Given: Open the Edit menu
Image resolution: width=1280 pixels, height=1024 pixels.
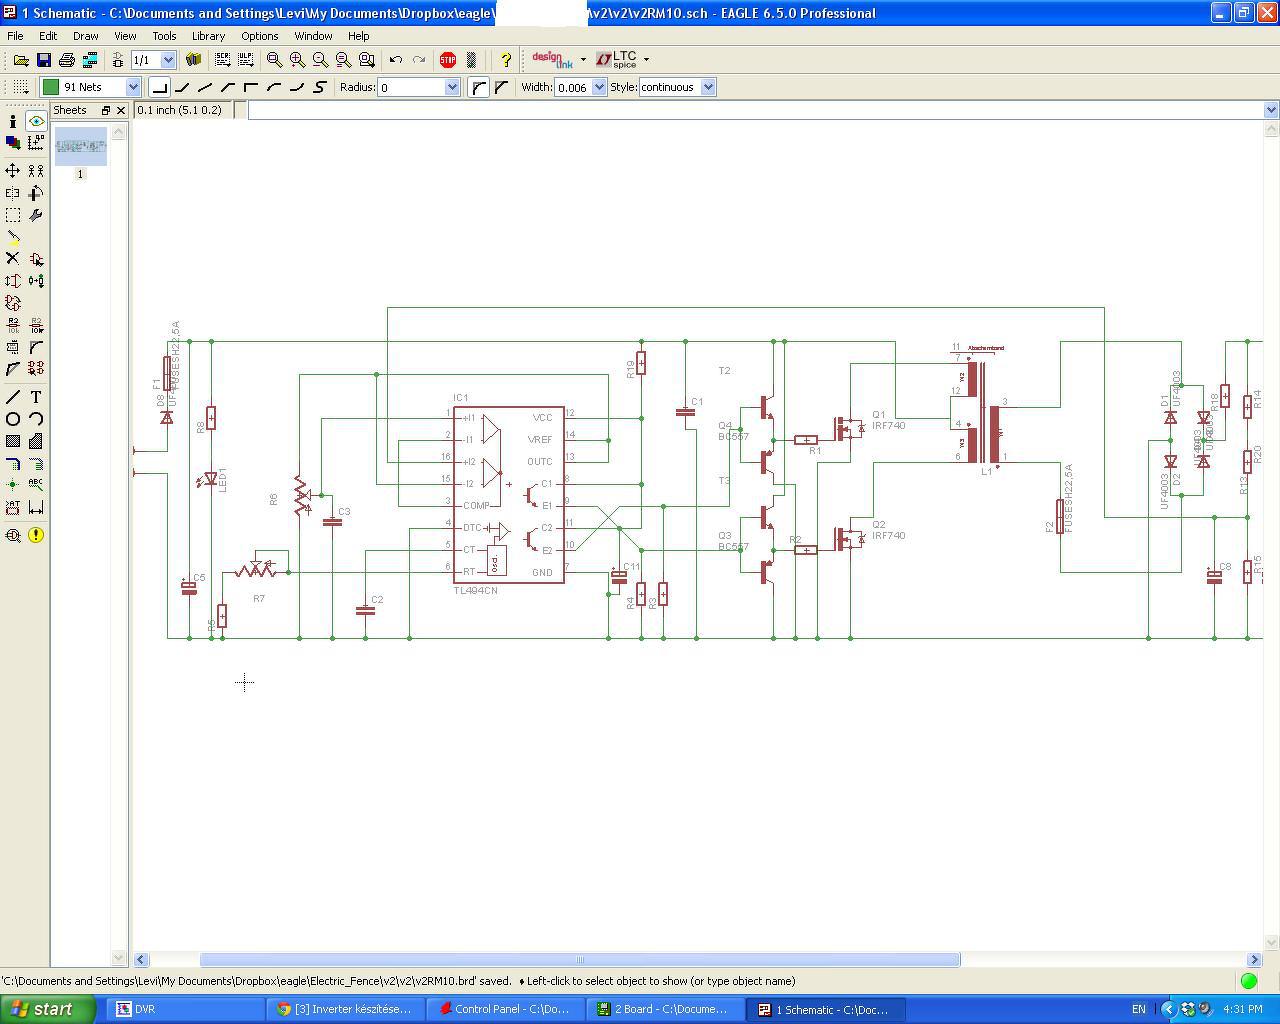Looking at the screenshot, I should (48, 36).
